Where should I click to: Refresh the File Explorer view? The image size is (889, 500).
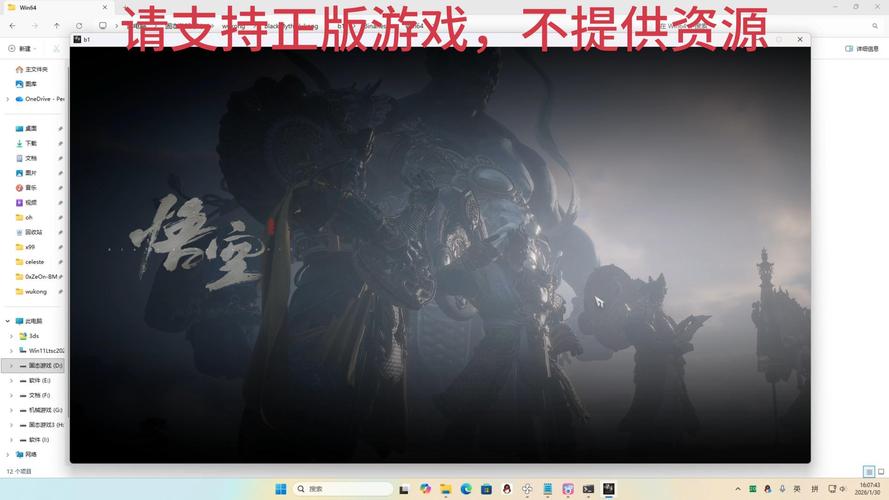pos(79,26)
